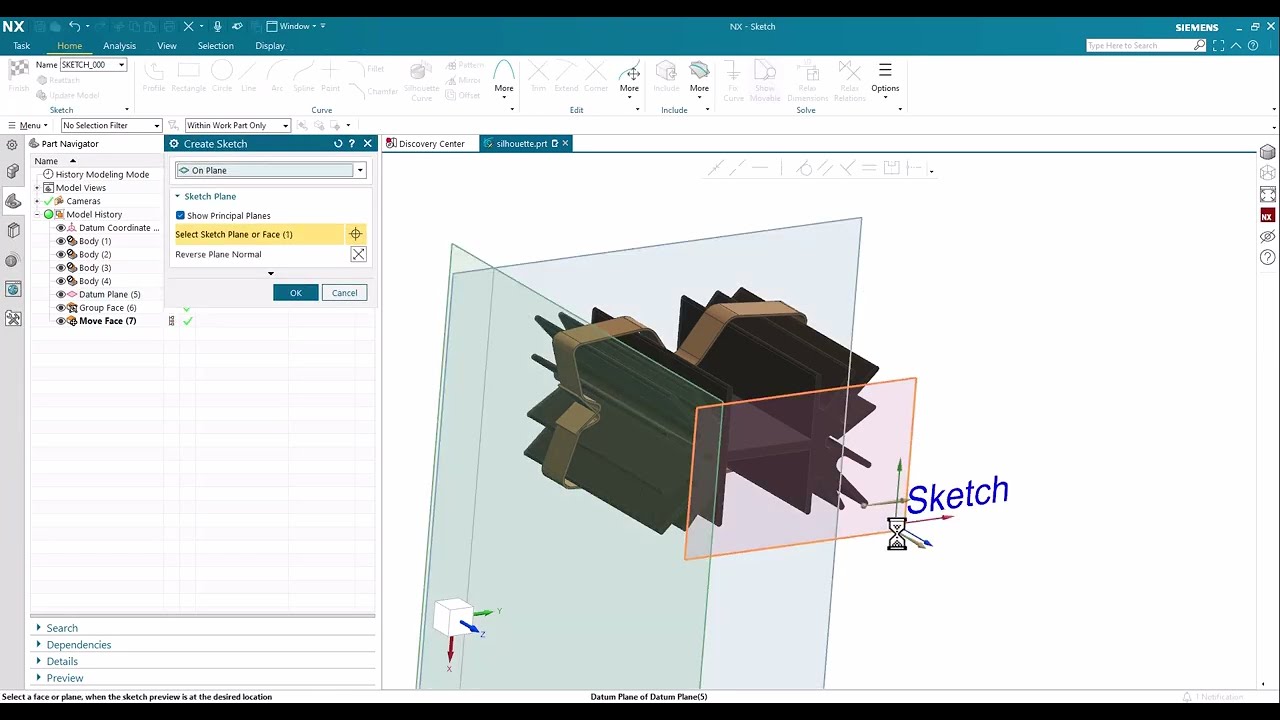
Task: Expand the Search panel
Action: pos(39,628)
